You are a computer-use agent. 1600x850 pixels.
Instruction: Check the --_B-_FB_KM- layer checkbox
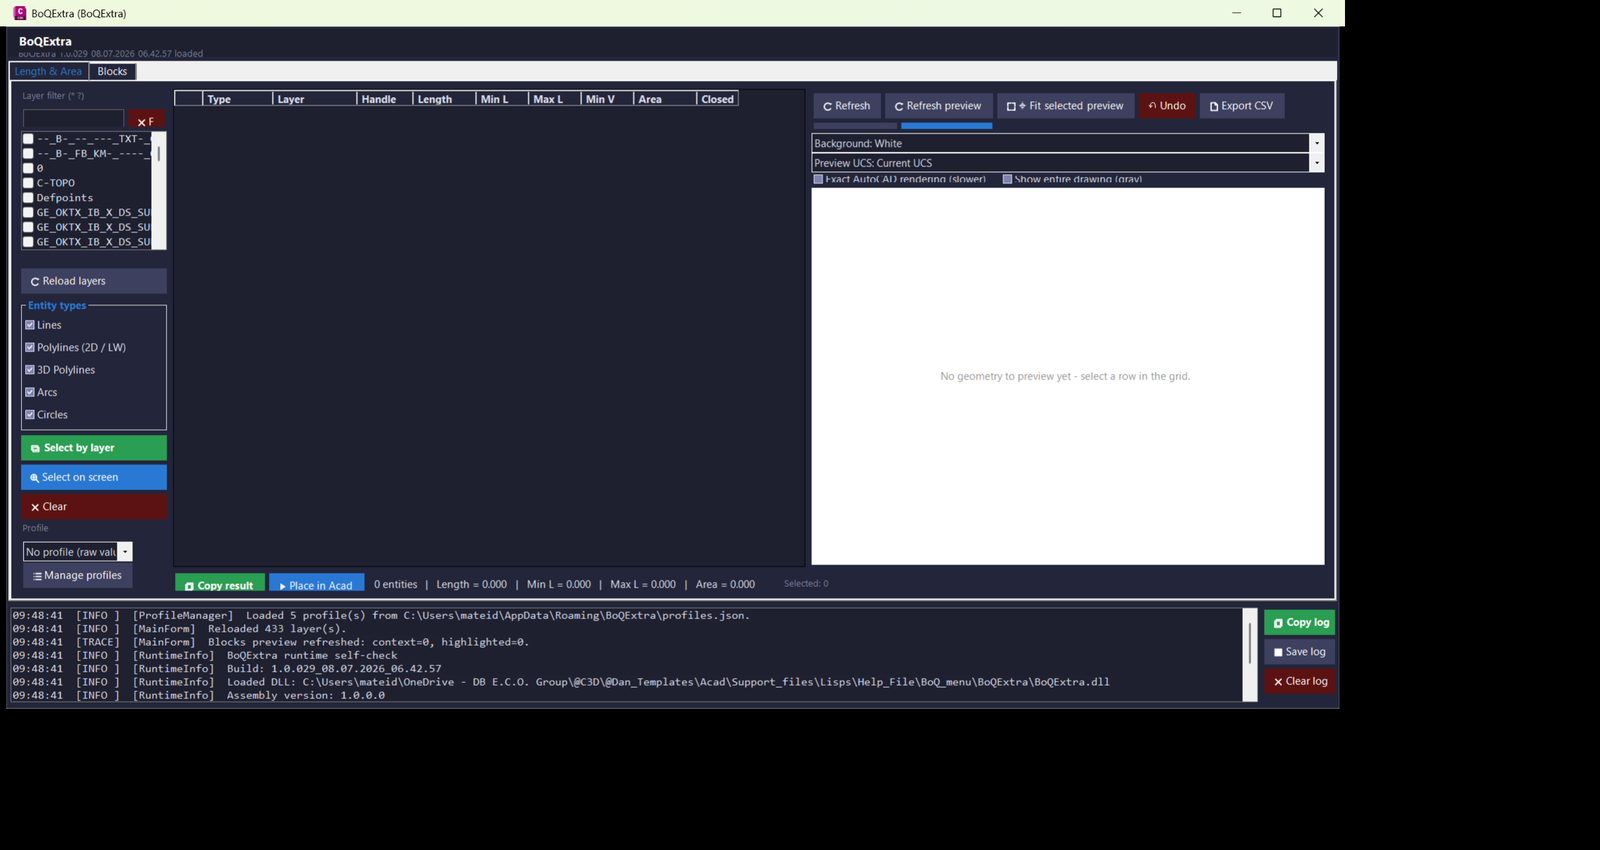(x=28, y=153)
